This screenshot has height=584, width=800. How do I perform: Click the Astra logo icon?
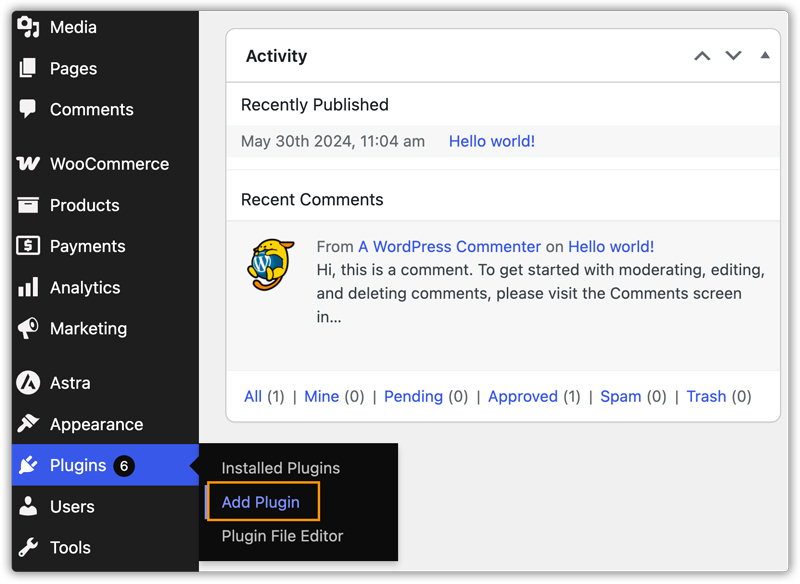click(x=28, y=383)
